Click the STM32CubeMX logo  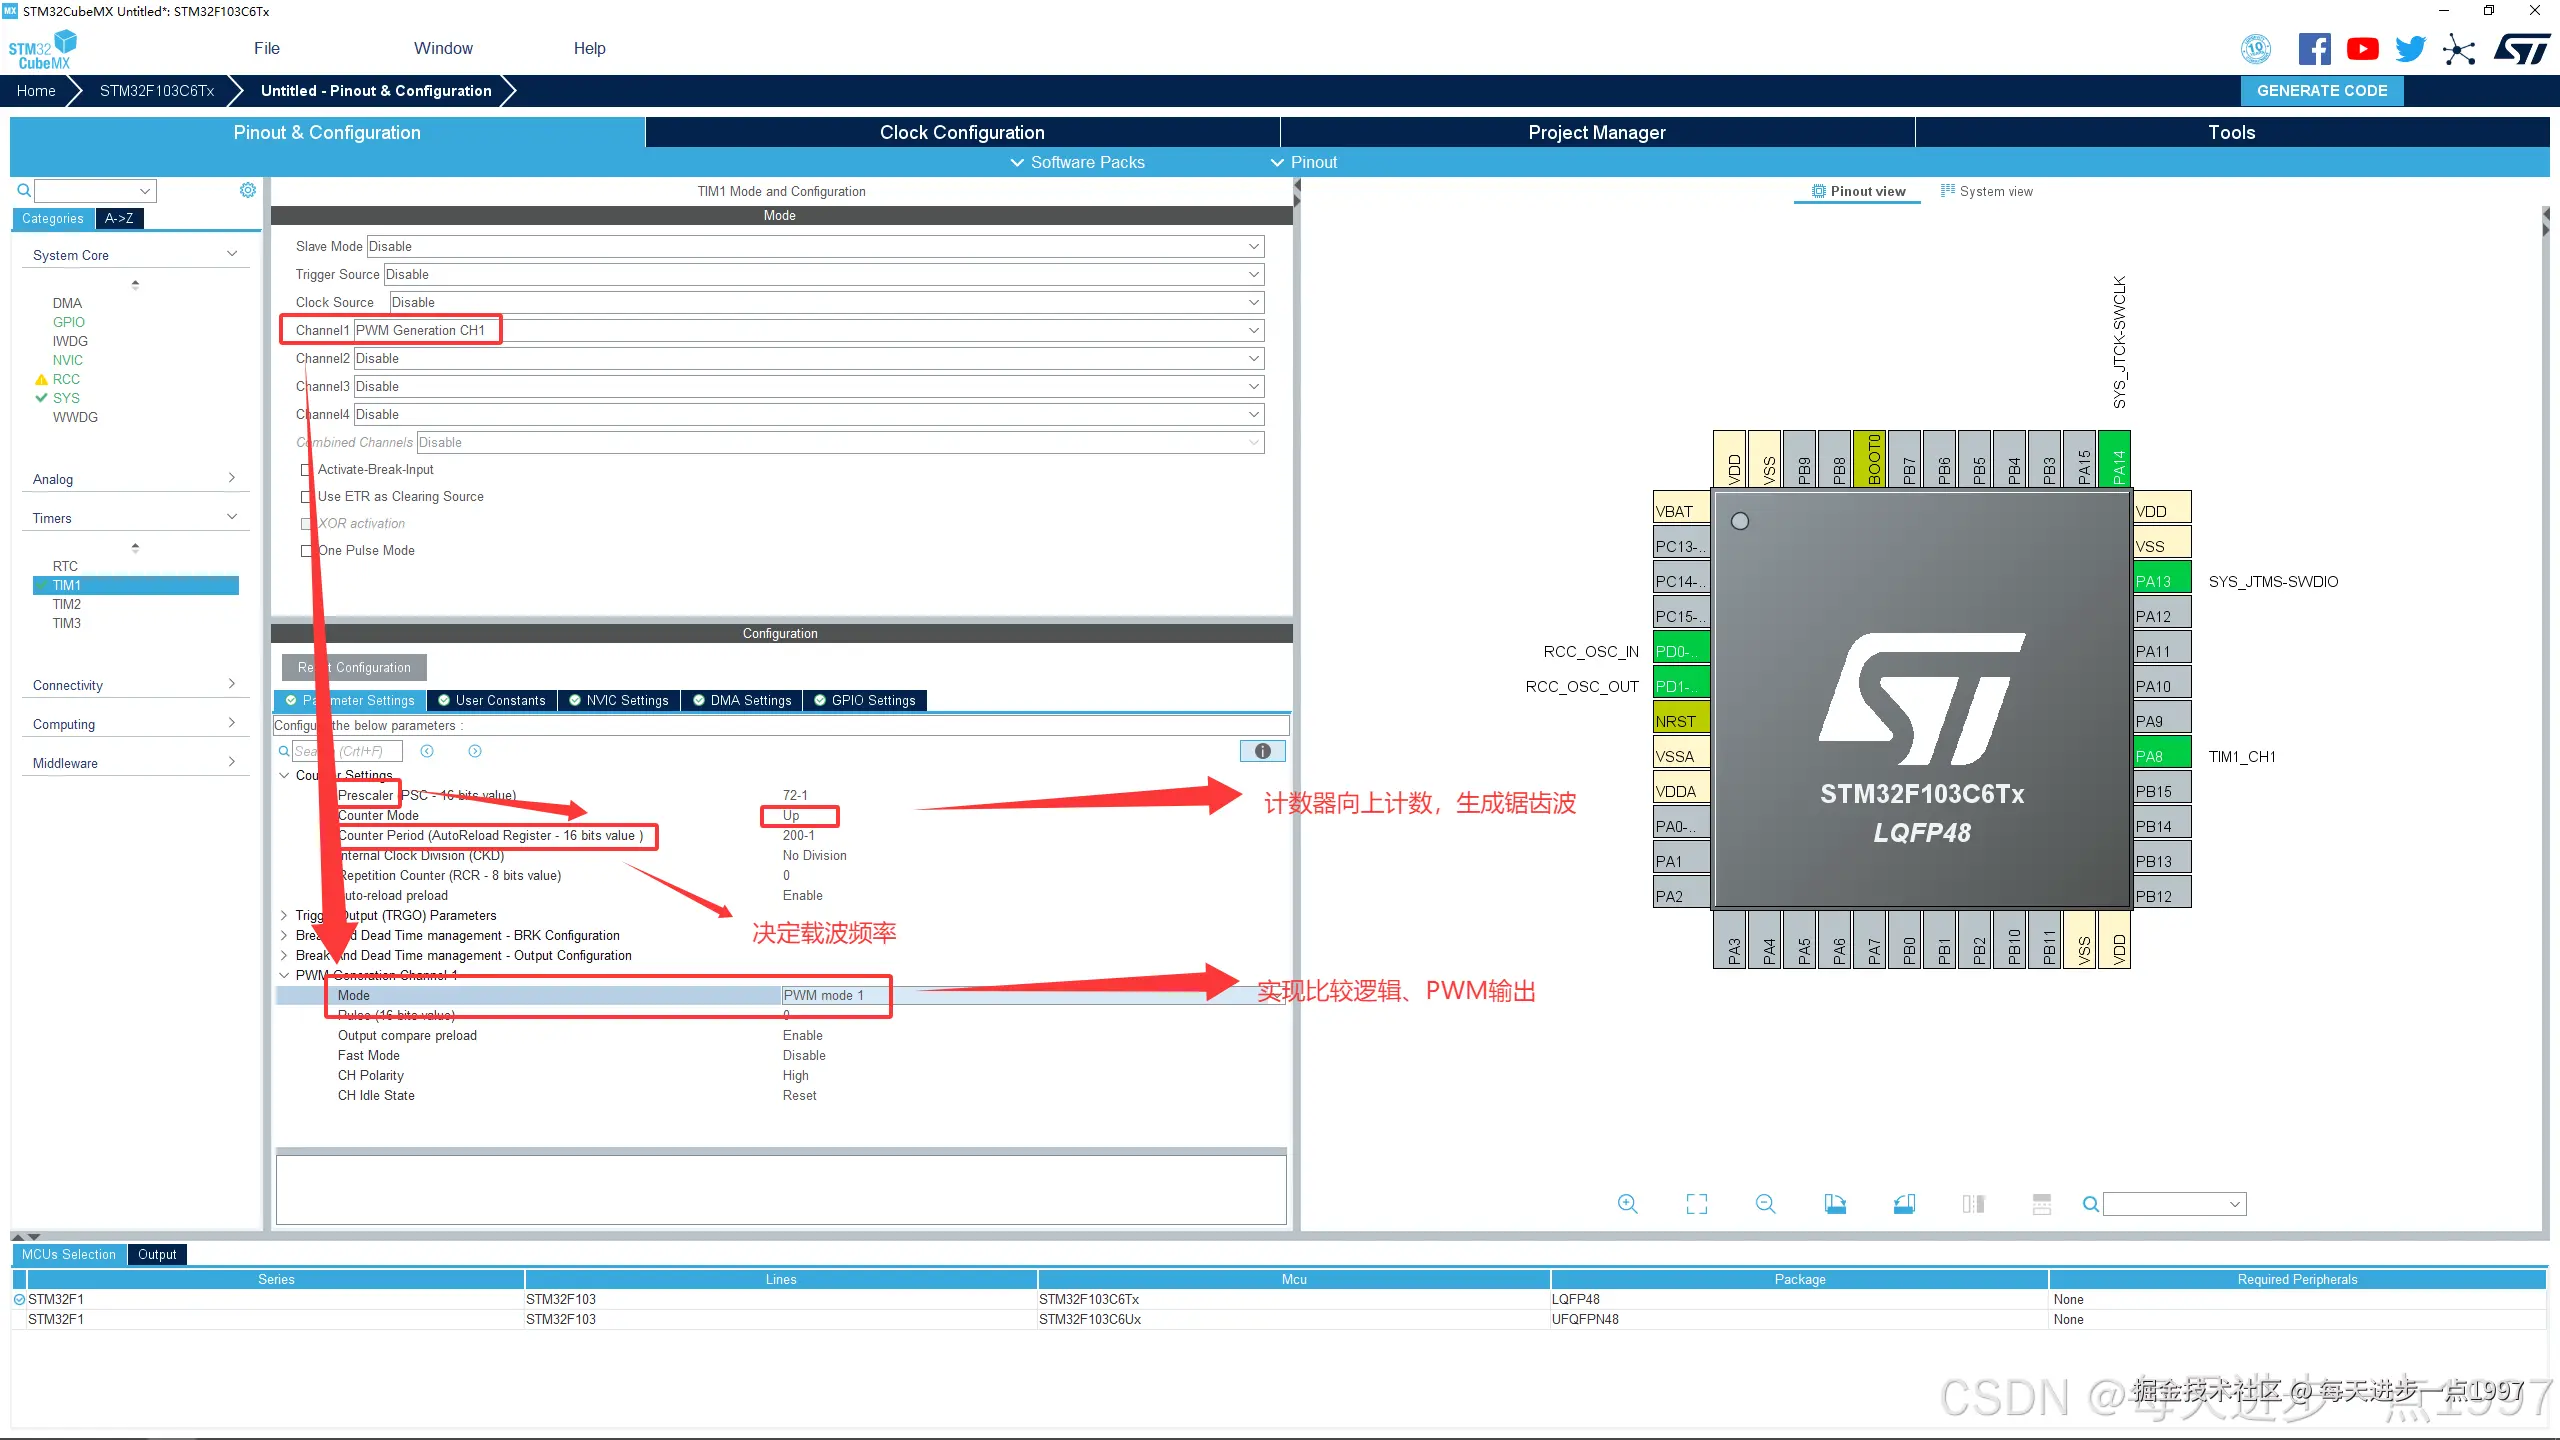(x=42, y=50)
